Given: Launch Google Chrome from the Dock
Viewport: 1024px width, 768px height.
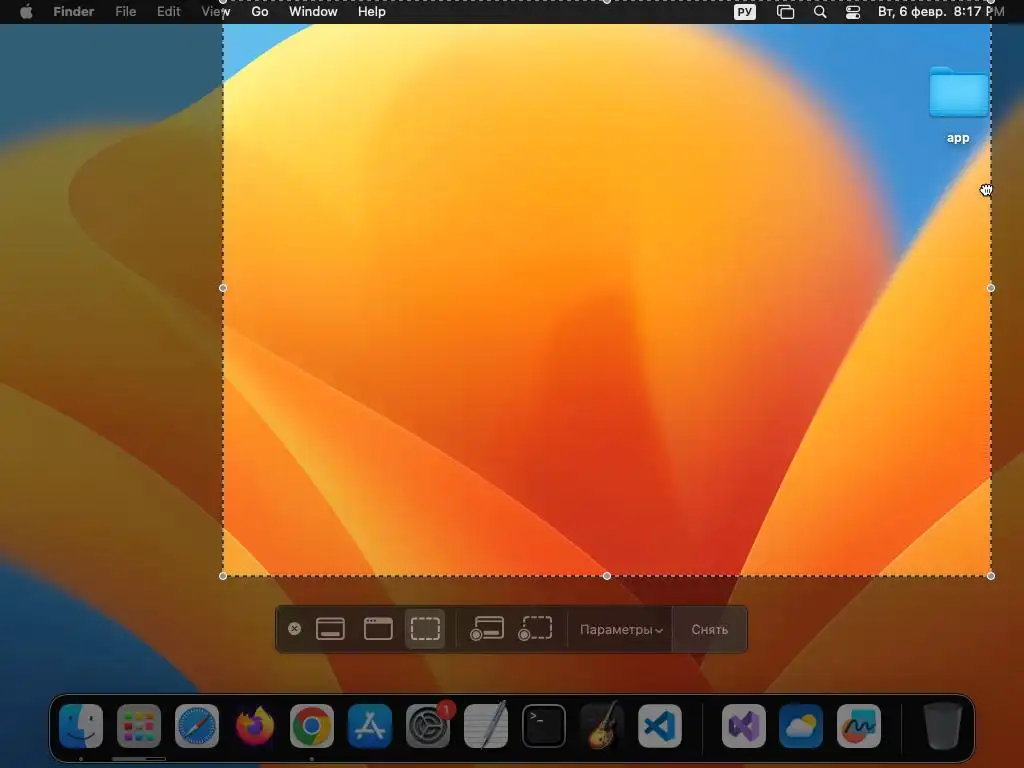Looking at the screenshot, I should pos(312,726).
